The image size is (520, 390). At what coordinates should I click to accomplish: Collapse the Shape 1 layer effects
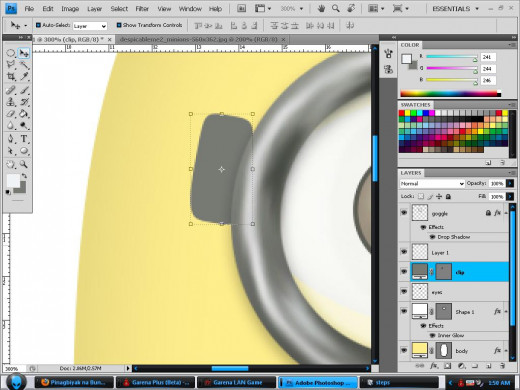pos(506,311)
